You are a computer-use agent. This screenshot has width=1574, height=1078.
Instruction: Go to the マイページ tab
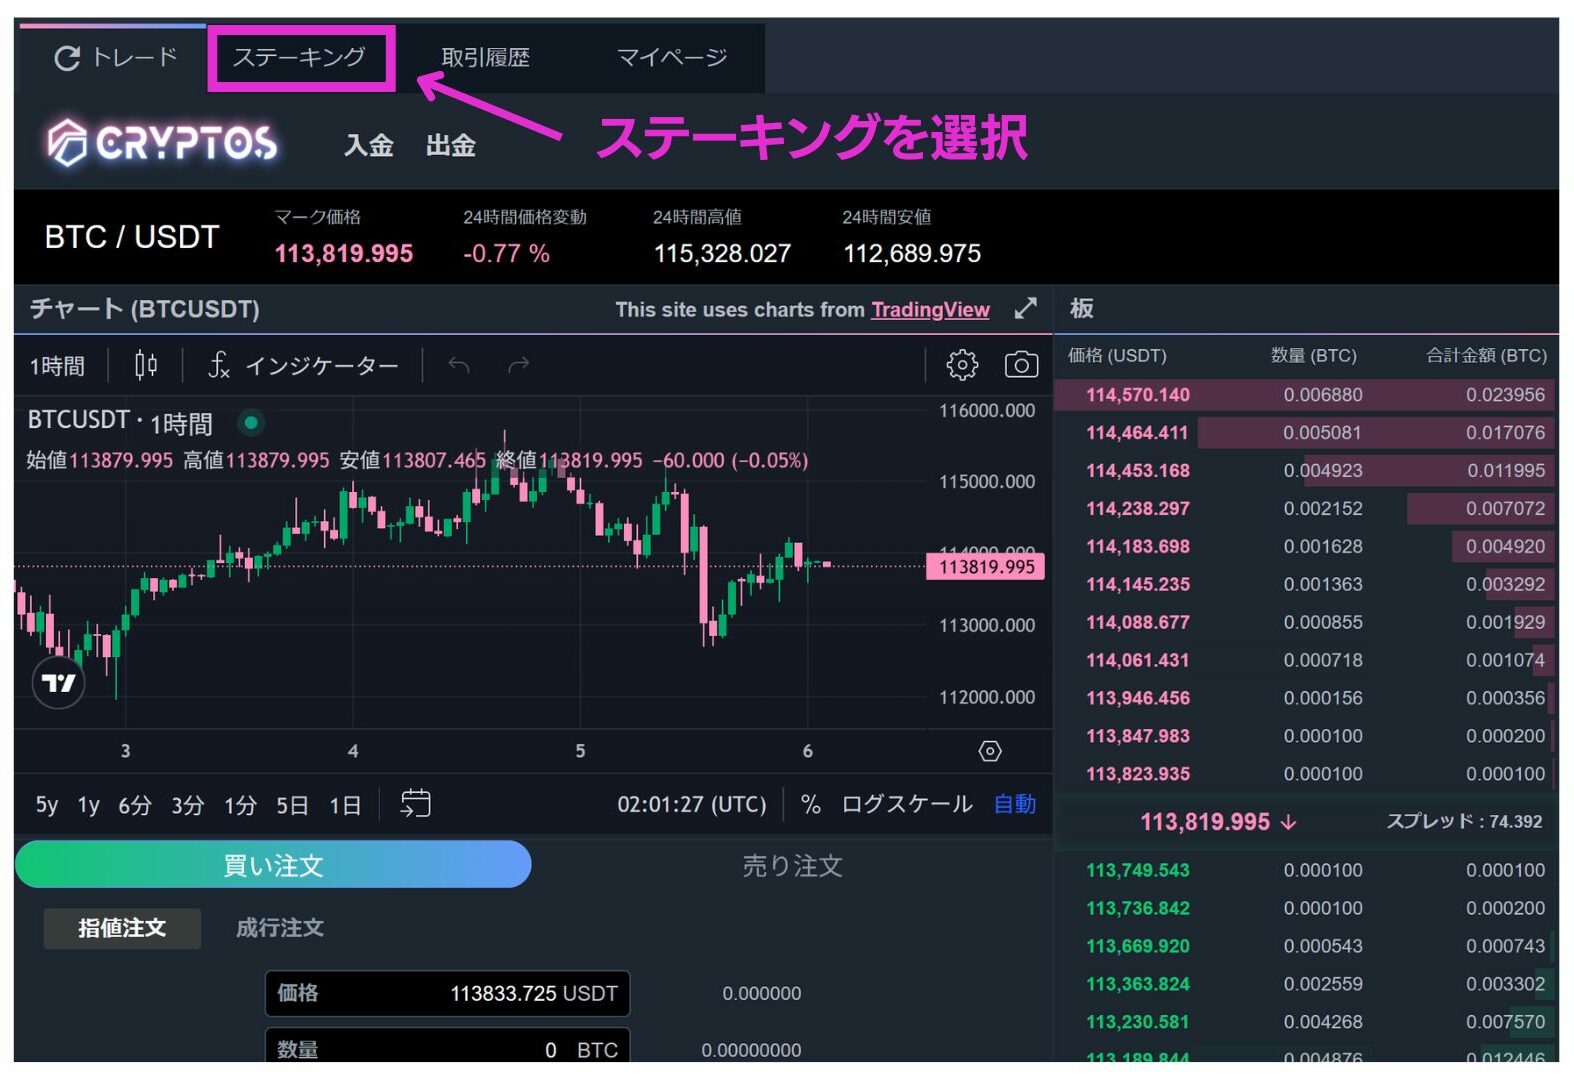tap(672, 58)
